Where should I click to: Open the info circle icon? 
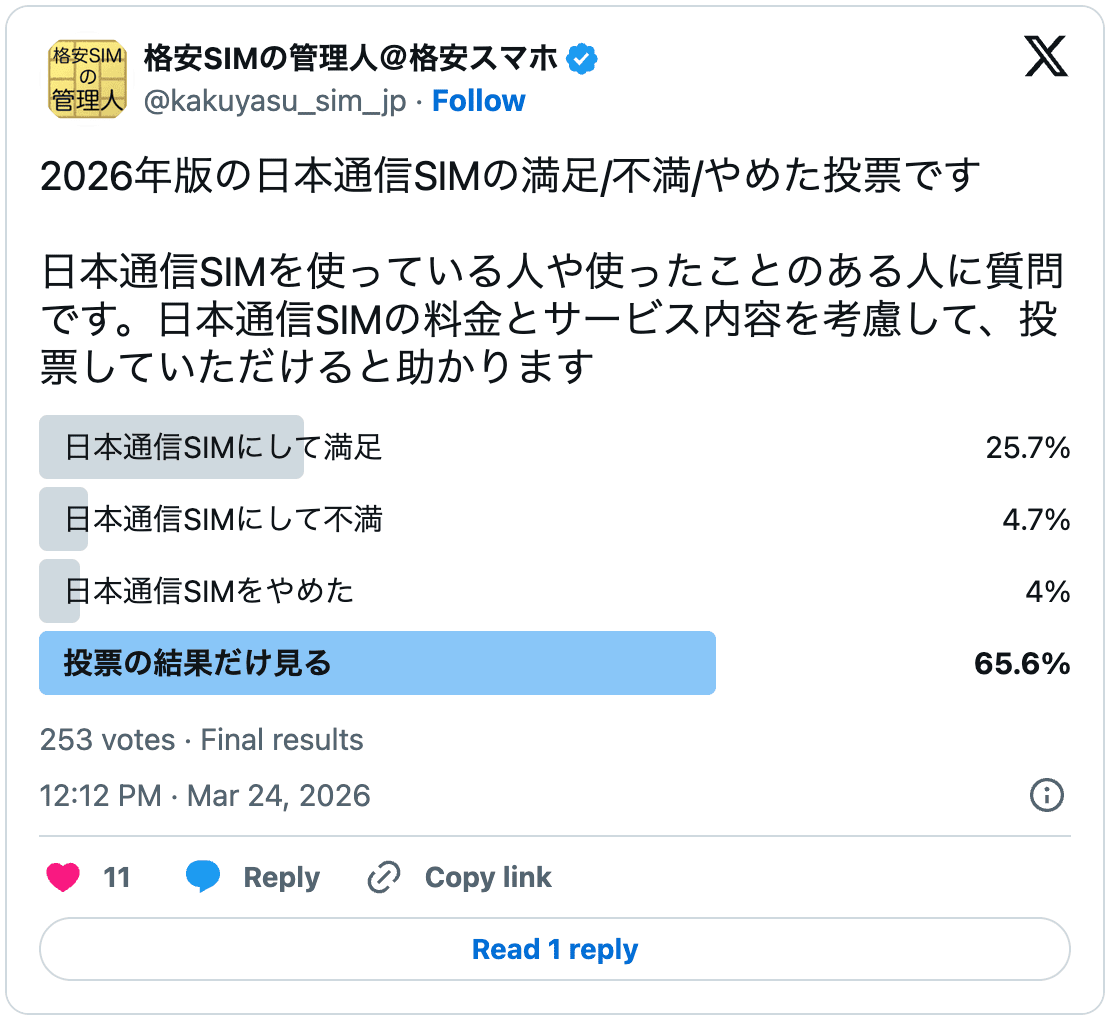[x=1046, y=796]
